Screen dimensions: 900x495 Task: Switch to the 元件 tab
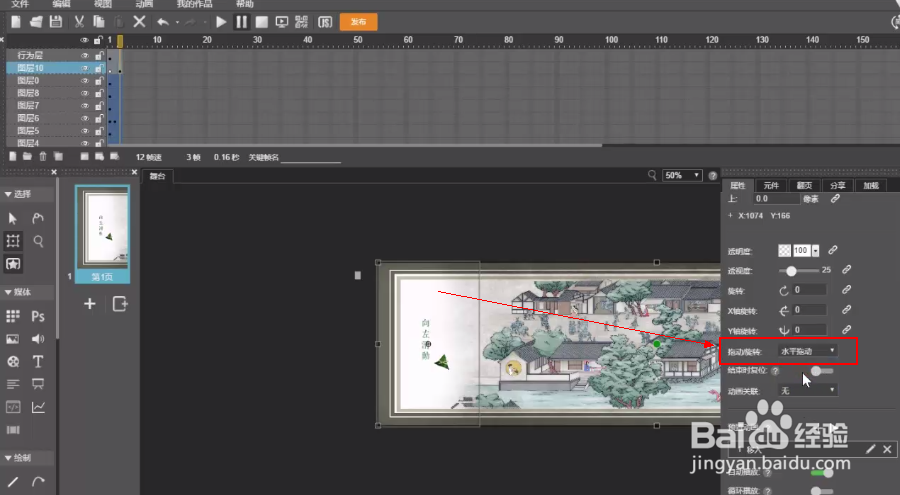point(771,185)
